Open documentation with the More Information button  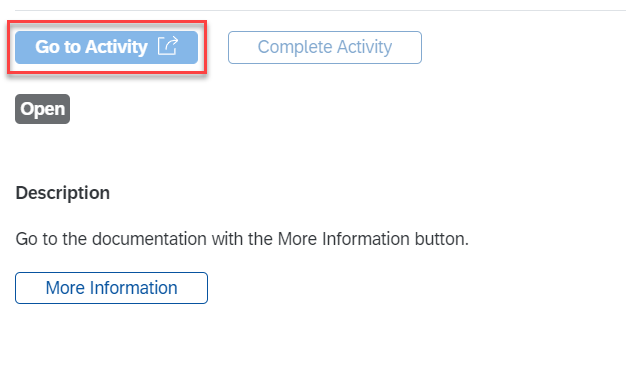tap(111, 288)
